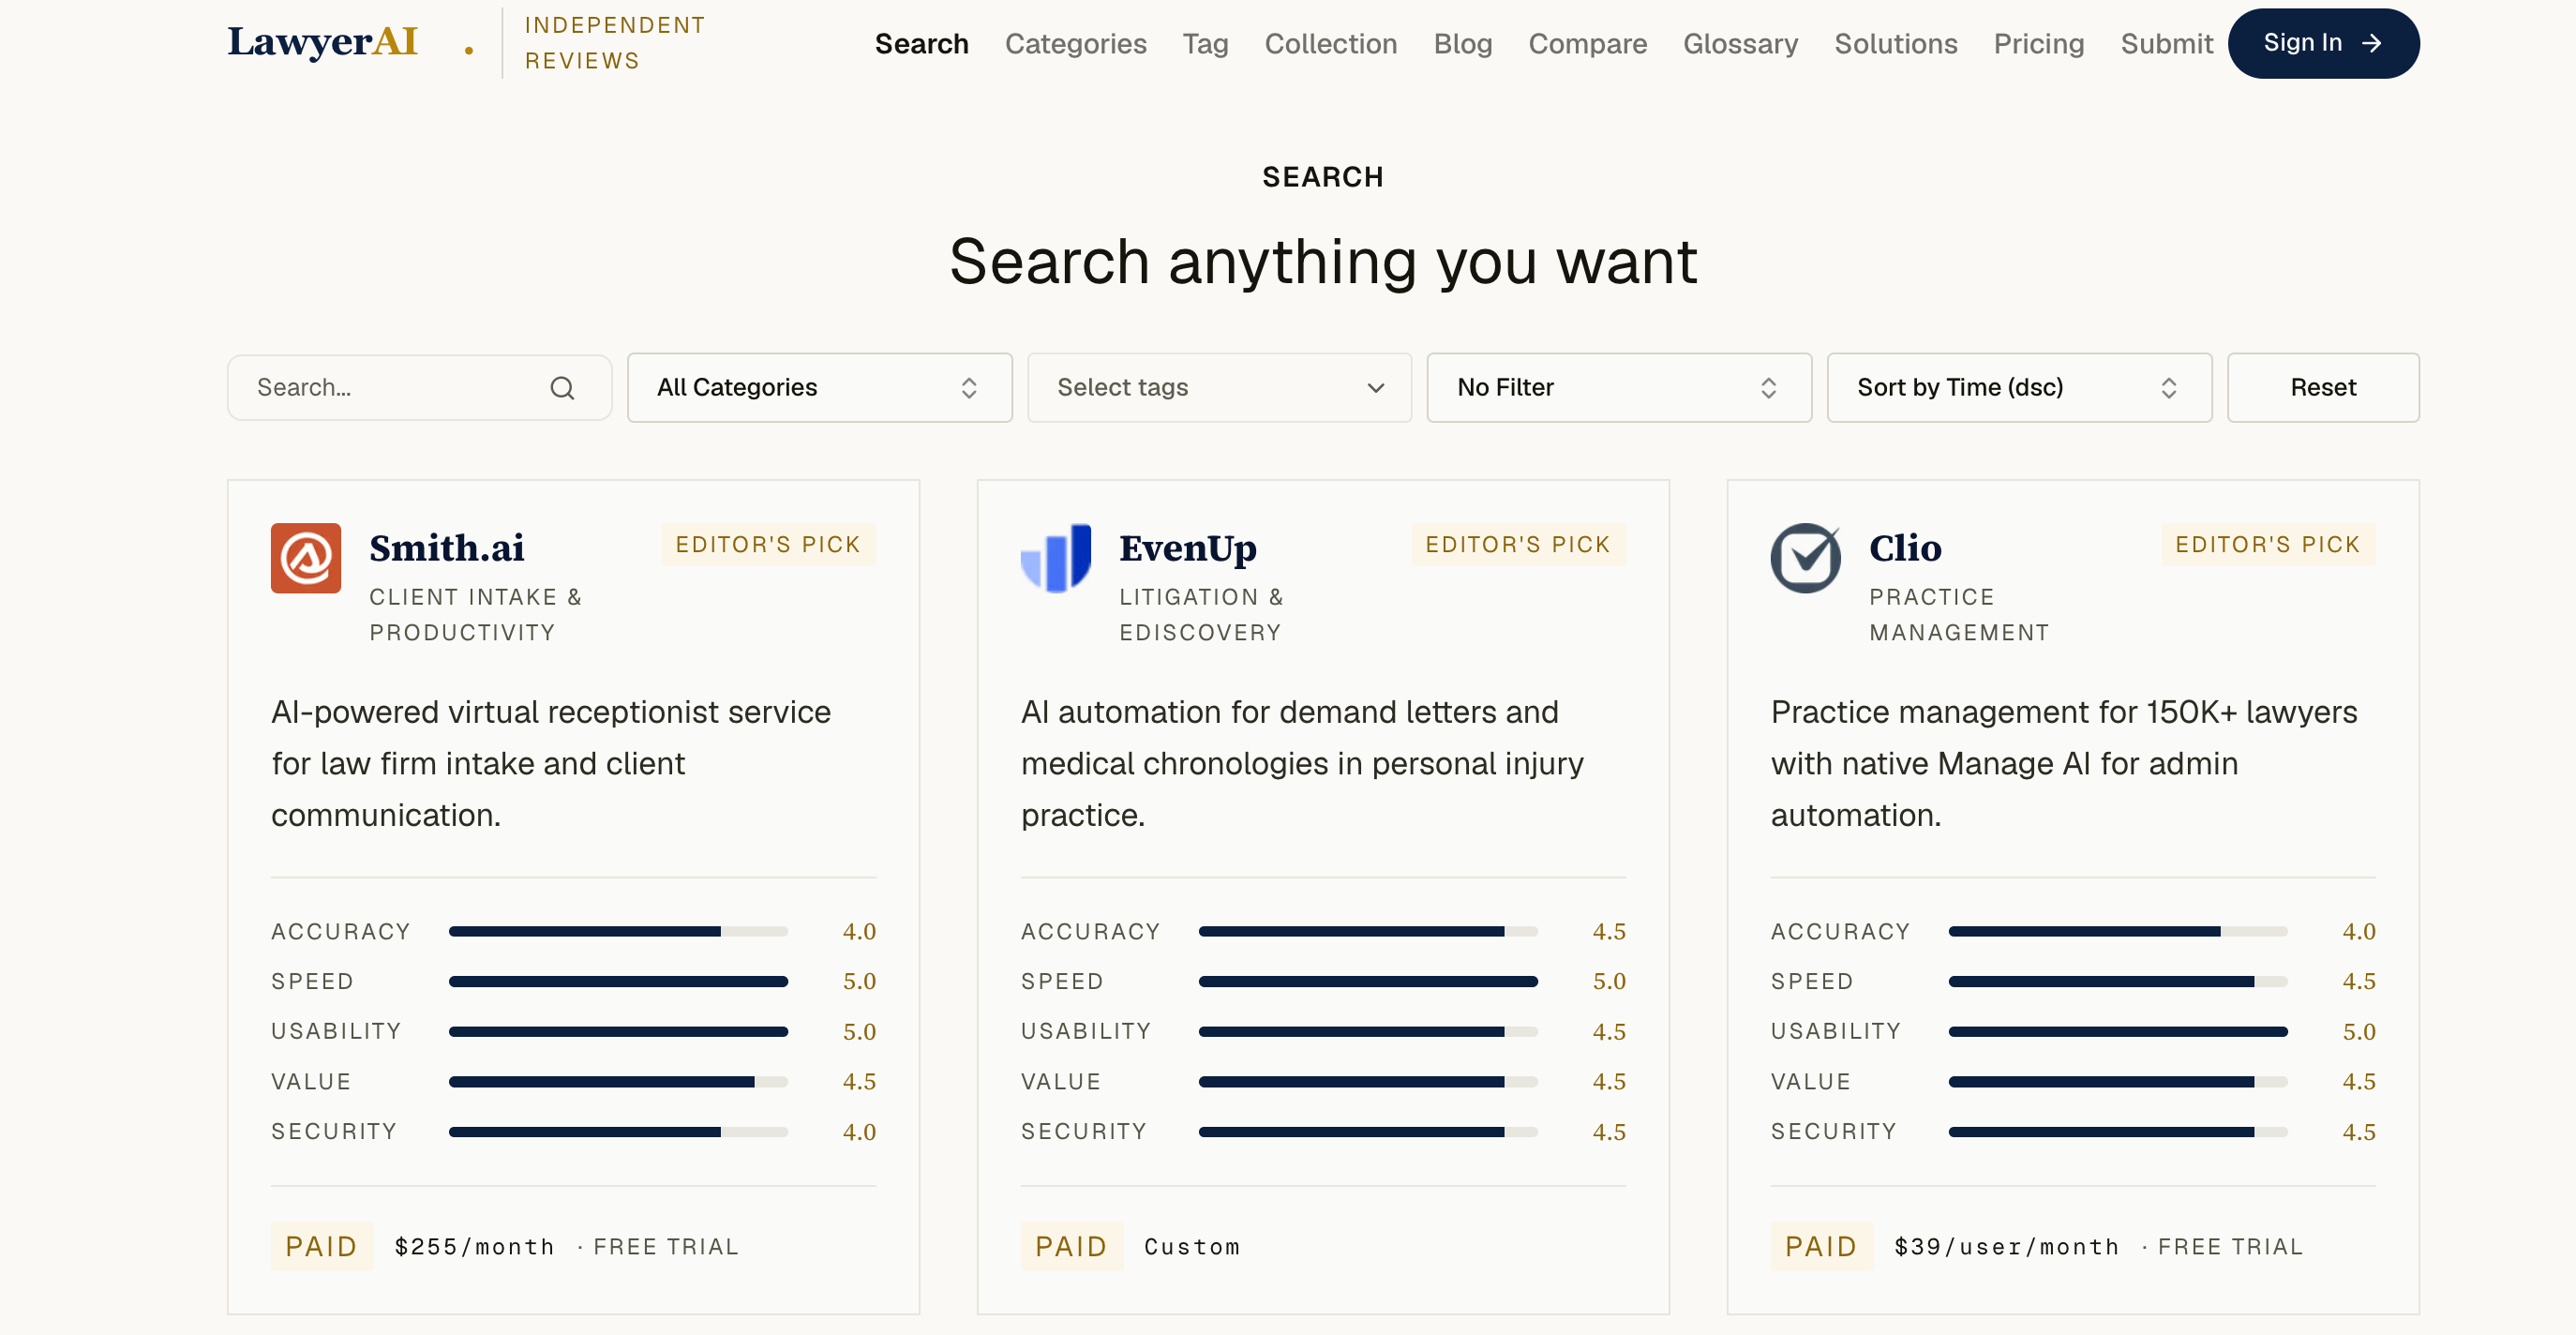Expand the All Categories dropdown
This screenshot has width=2576, height=1335.
point(820,388)
